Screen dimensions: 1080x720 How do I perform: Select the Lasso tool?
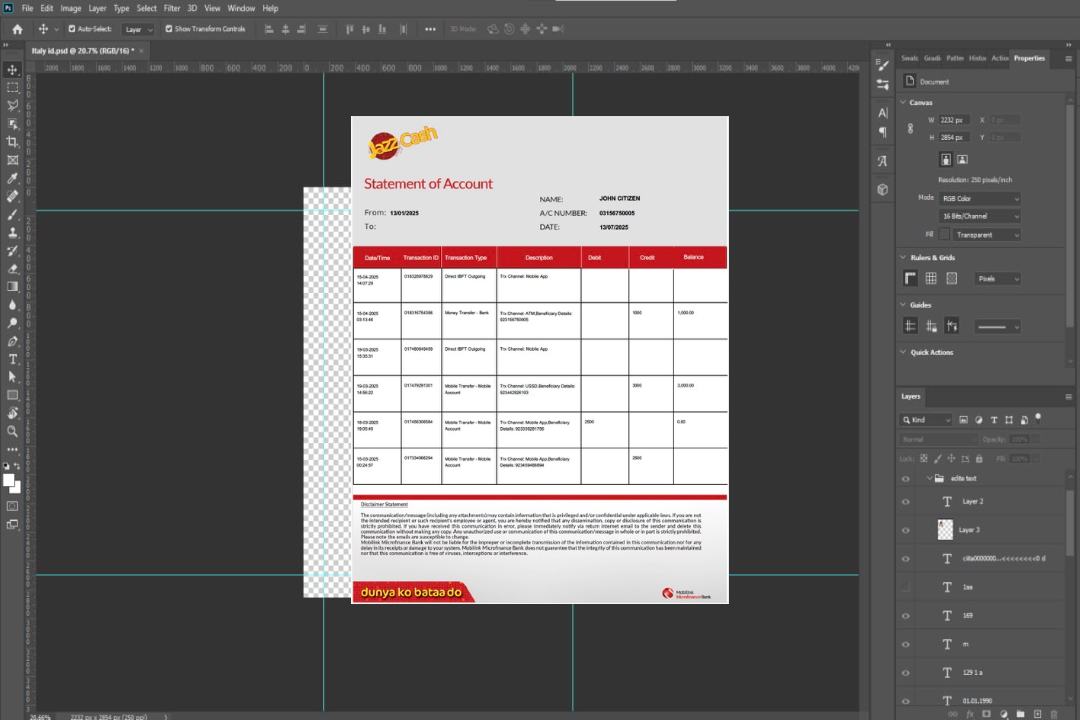click(x=12, y=105)
